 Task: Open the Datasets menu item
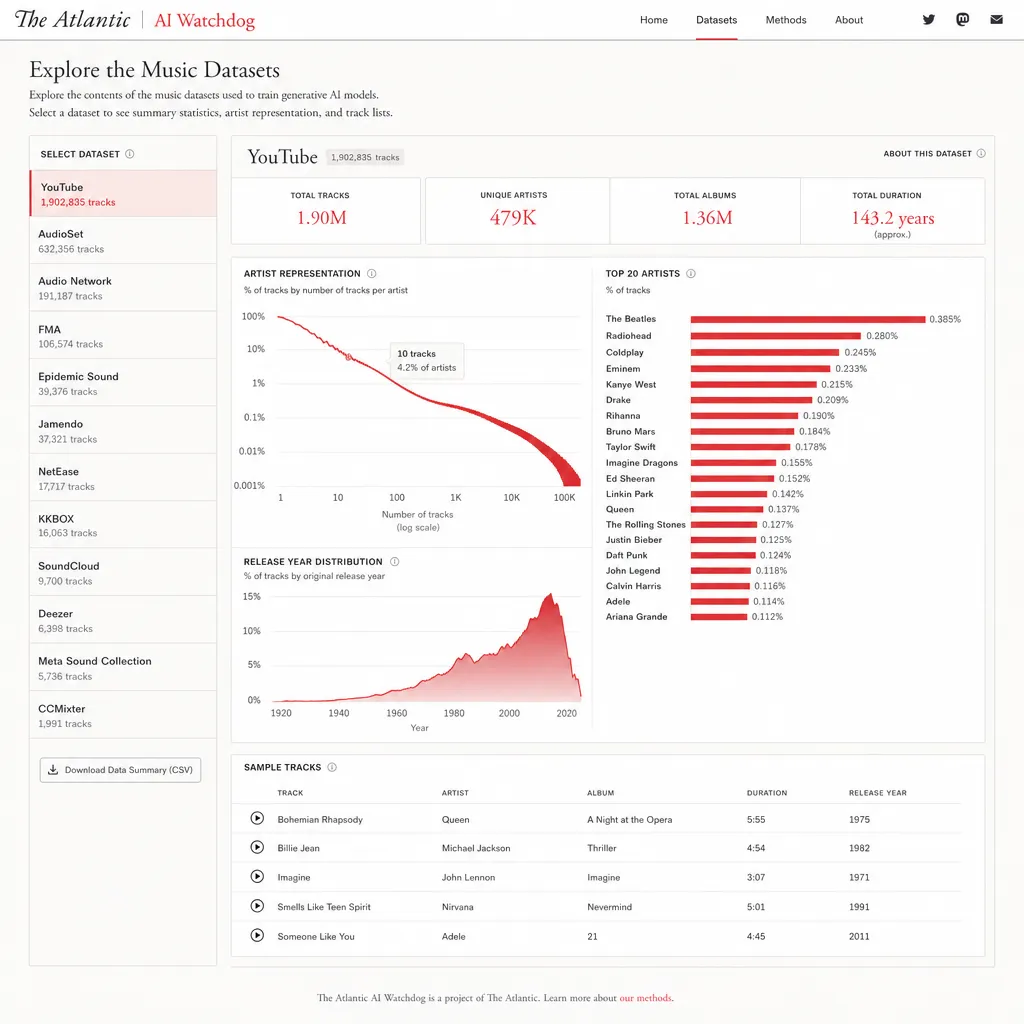point(716,20)
